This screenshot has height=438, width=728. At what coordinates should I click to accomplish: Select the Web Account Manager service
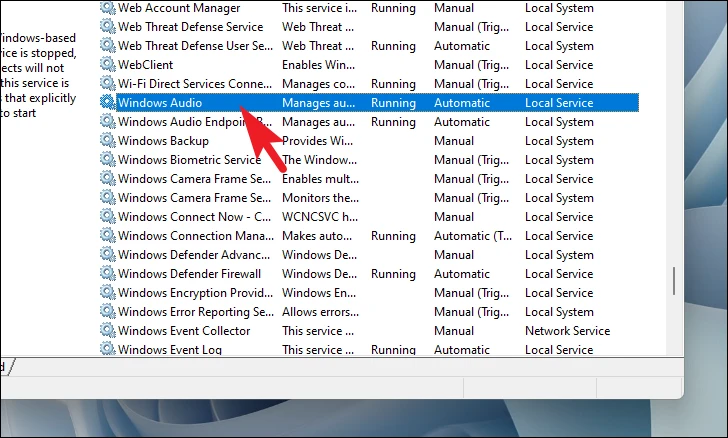click(179, 8)
